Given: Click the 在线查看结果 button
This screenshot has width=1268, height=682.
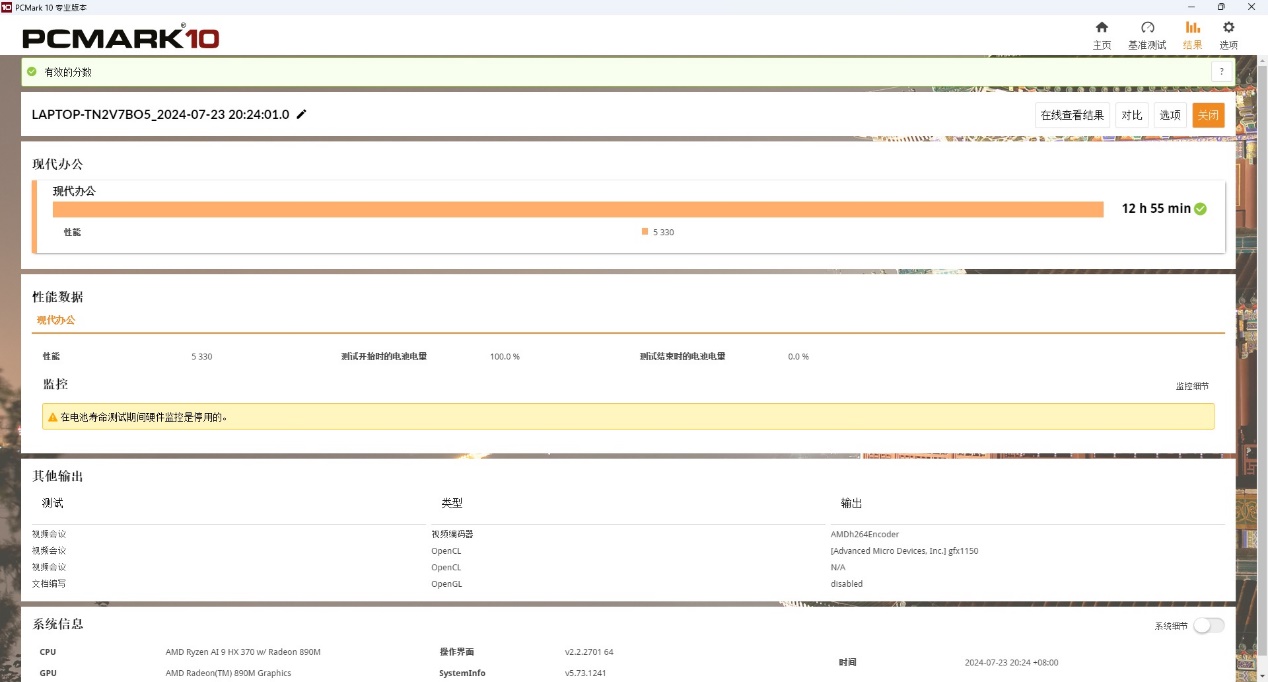Looking at the screenshot, I should (x=1072, y=115).
